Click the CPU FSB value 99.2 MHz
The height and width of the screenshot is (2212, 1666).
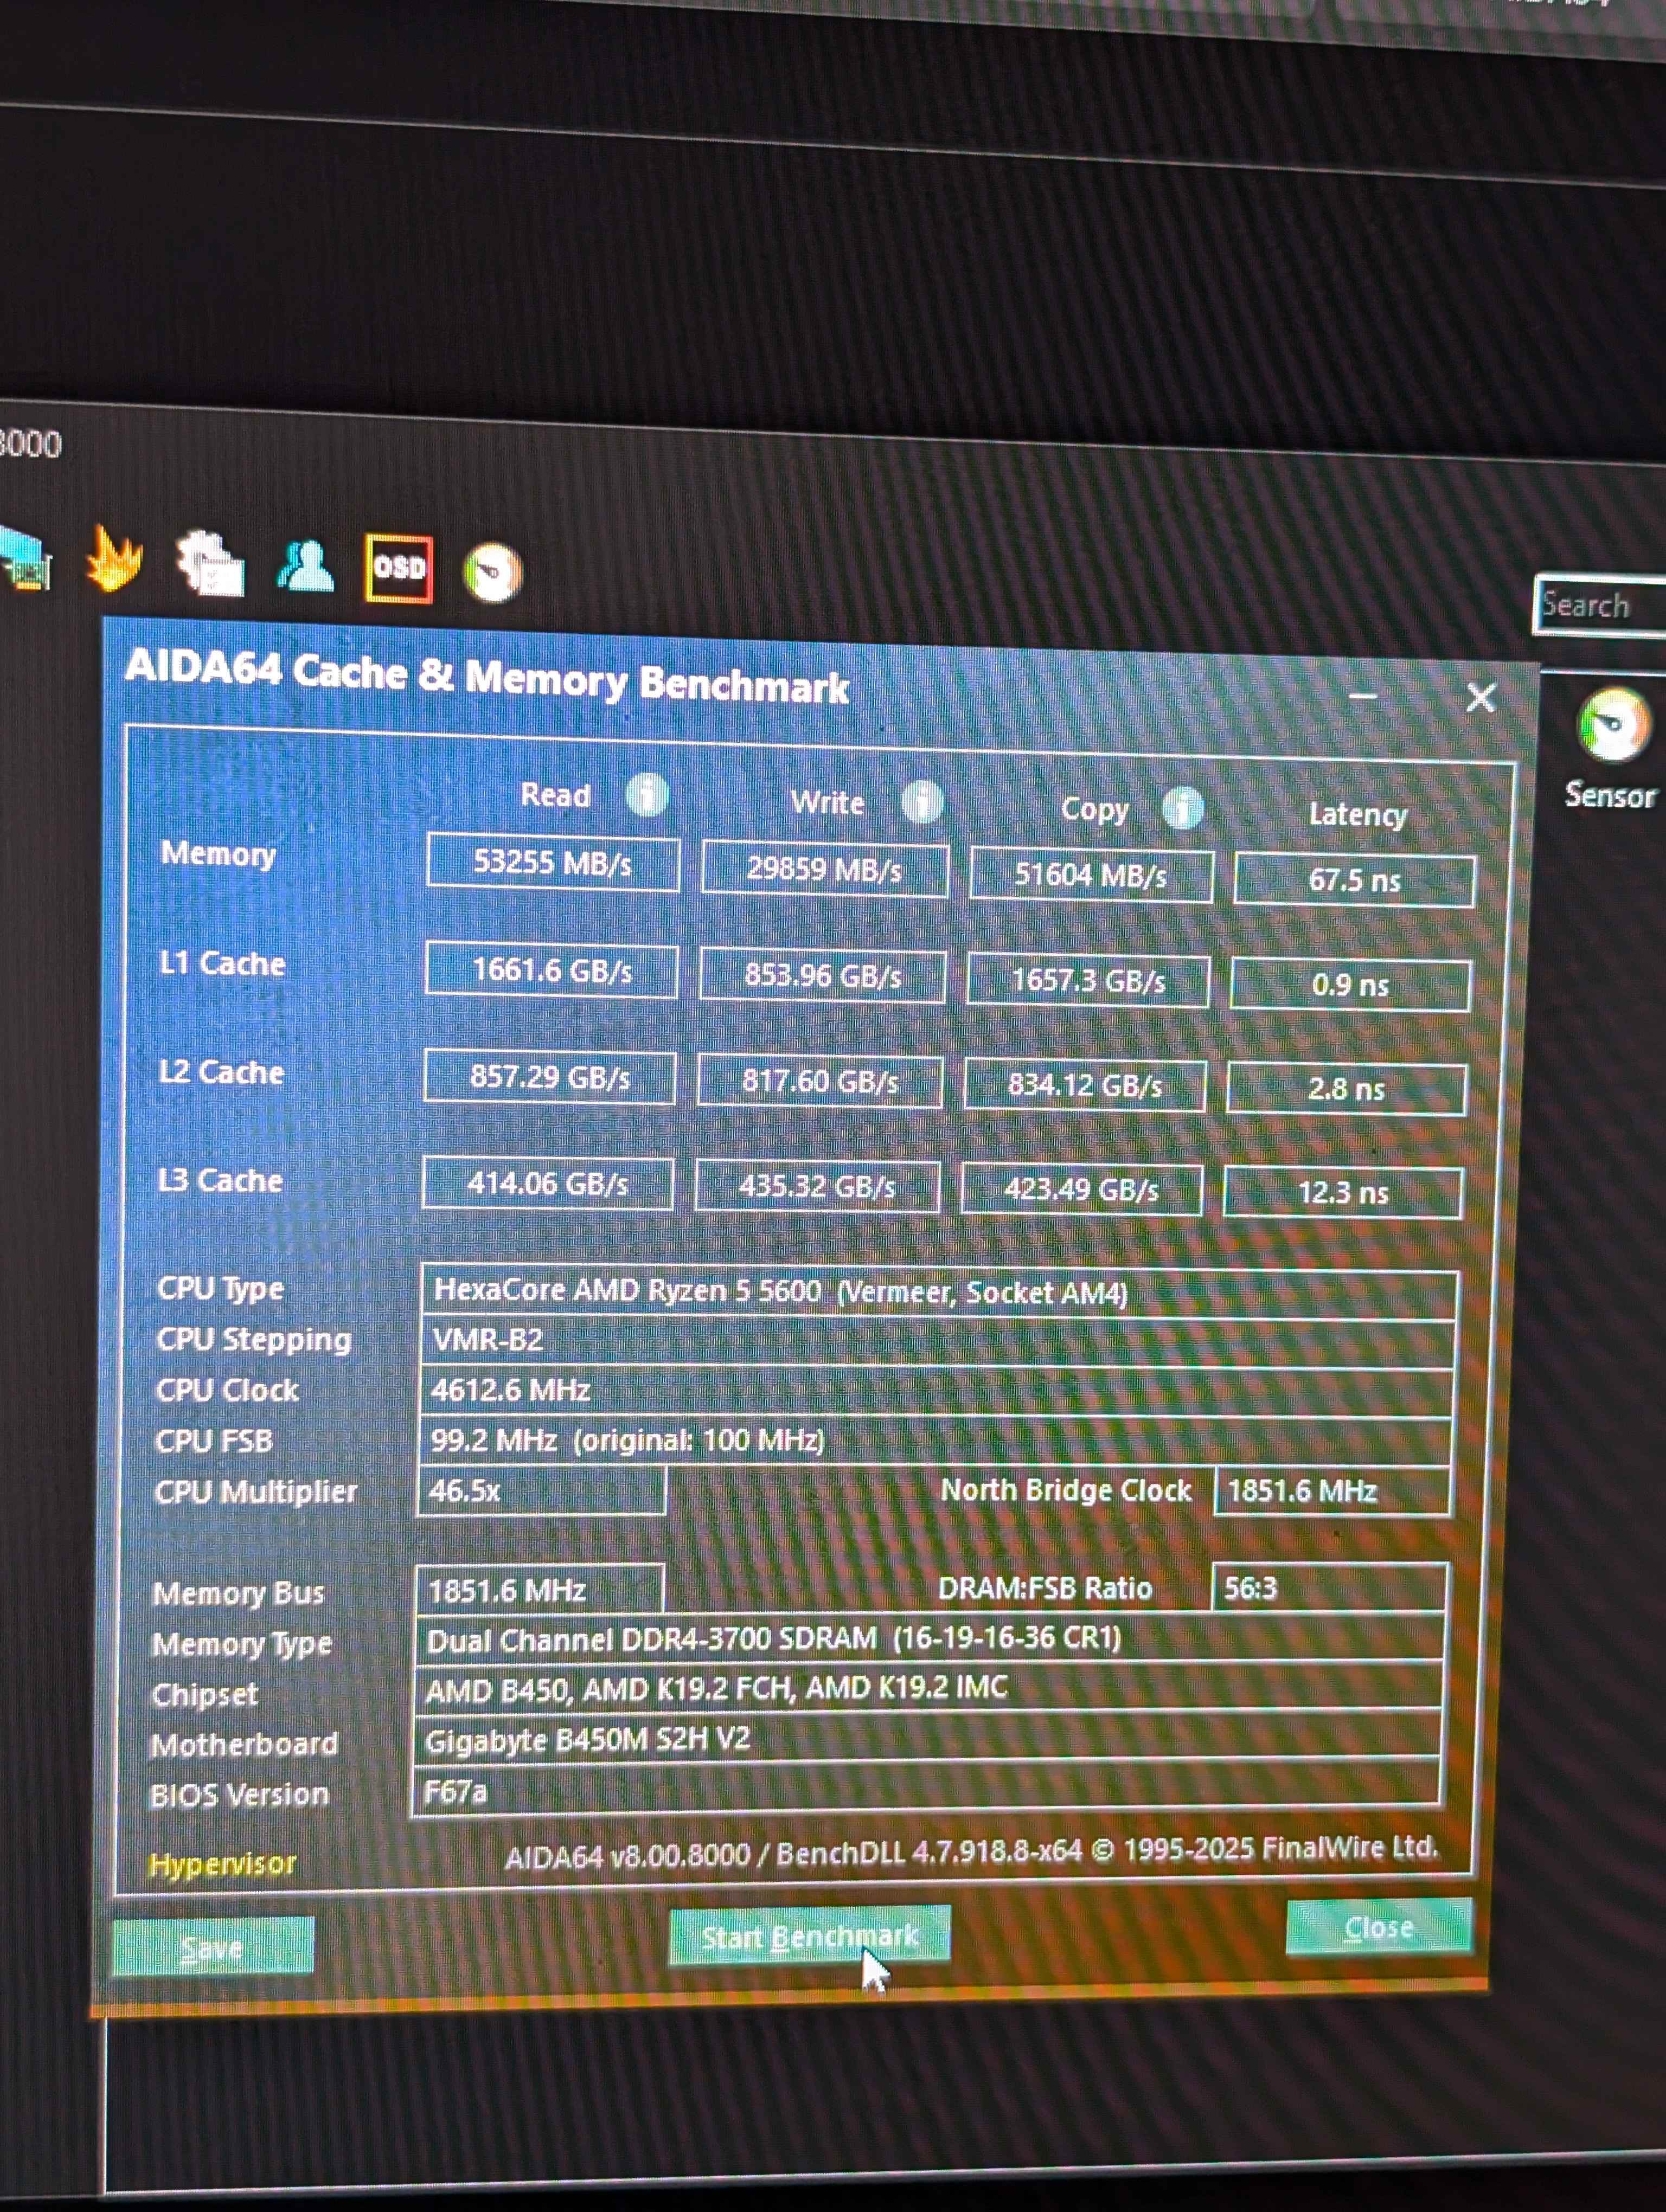tap(934, 1441)
